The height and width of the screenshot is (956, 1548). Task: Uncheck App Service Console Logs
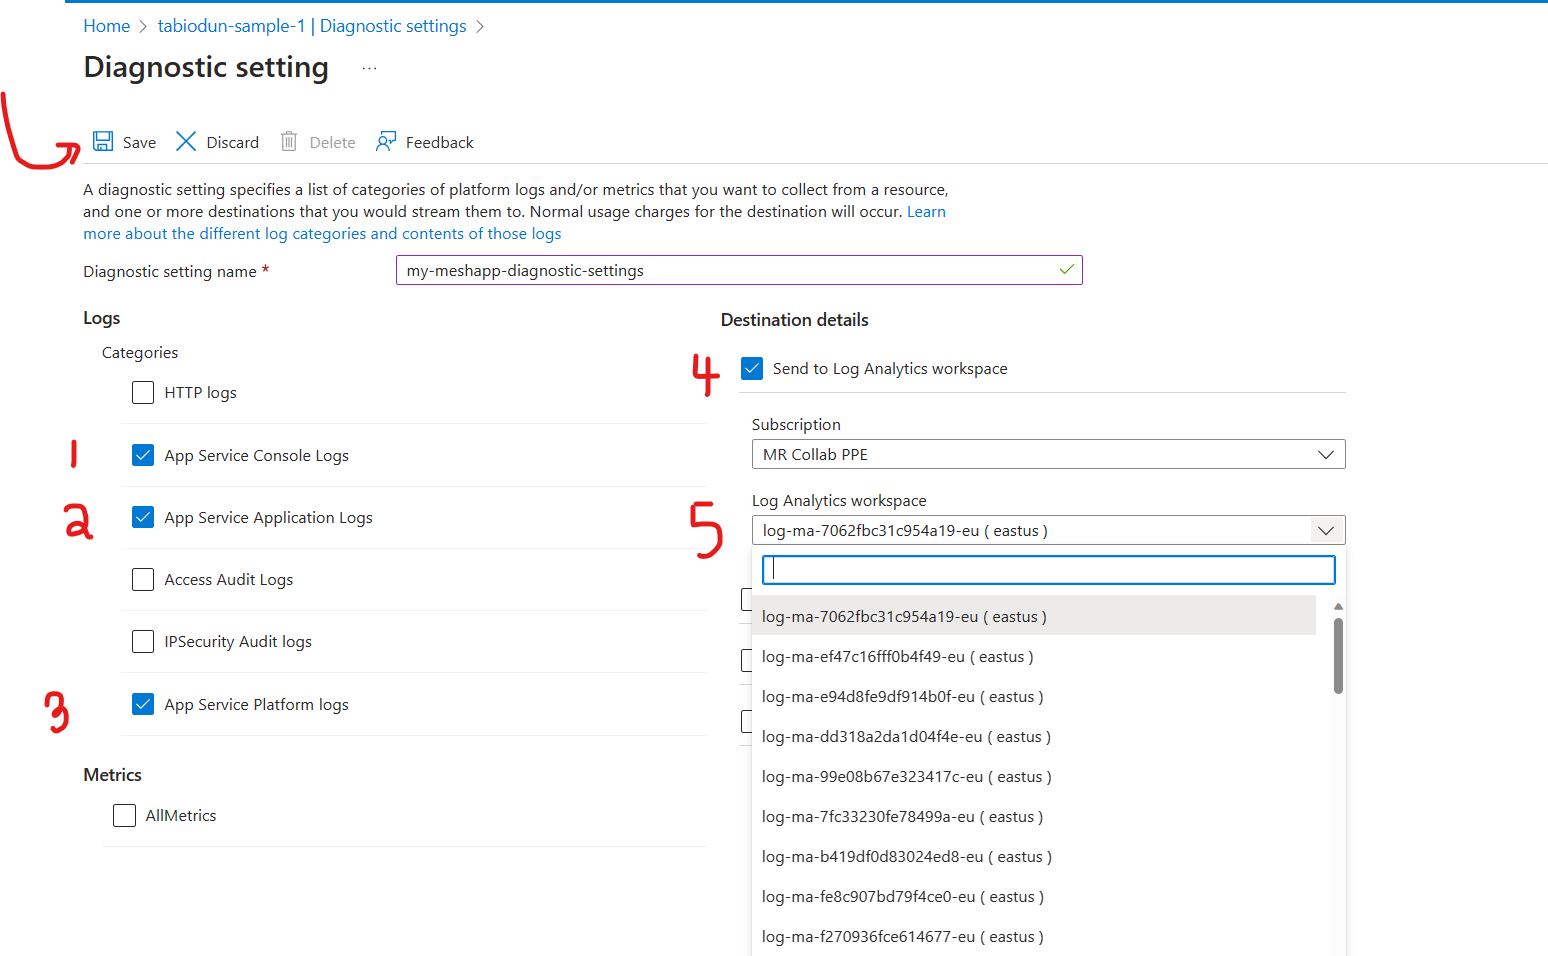pyautogui.click(x=143, y=455)
